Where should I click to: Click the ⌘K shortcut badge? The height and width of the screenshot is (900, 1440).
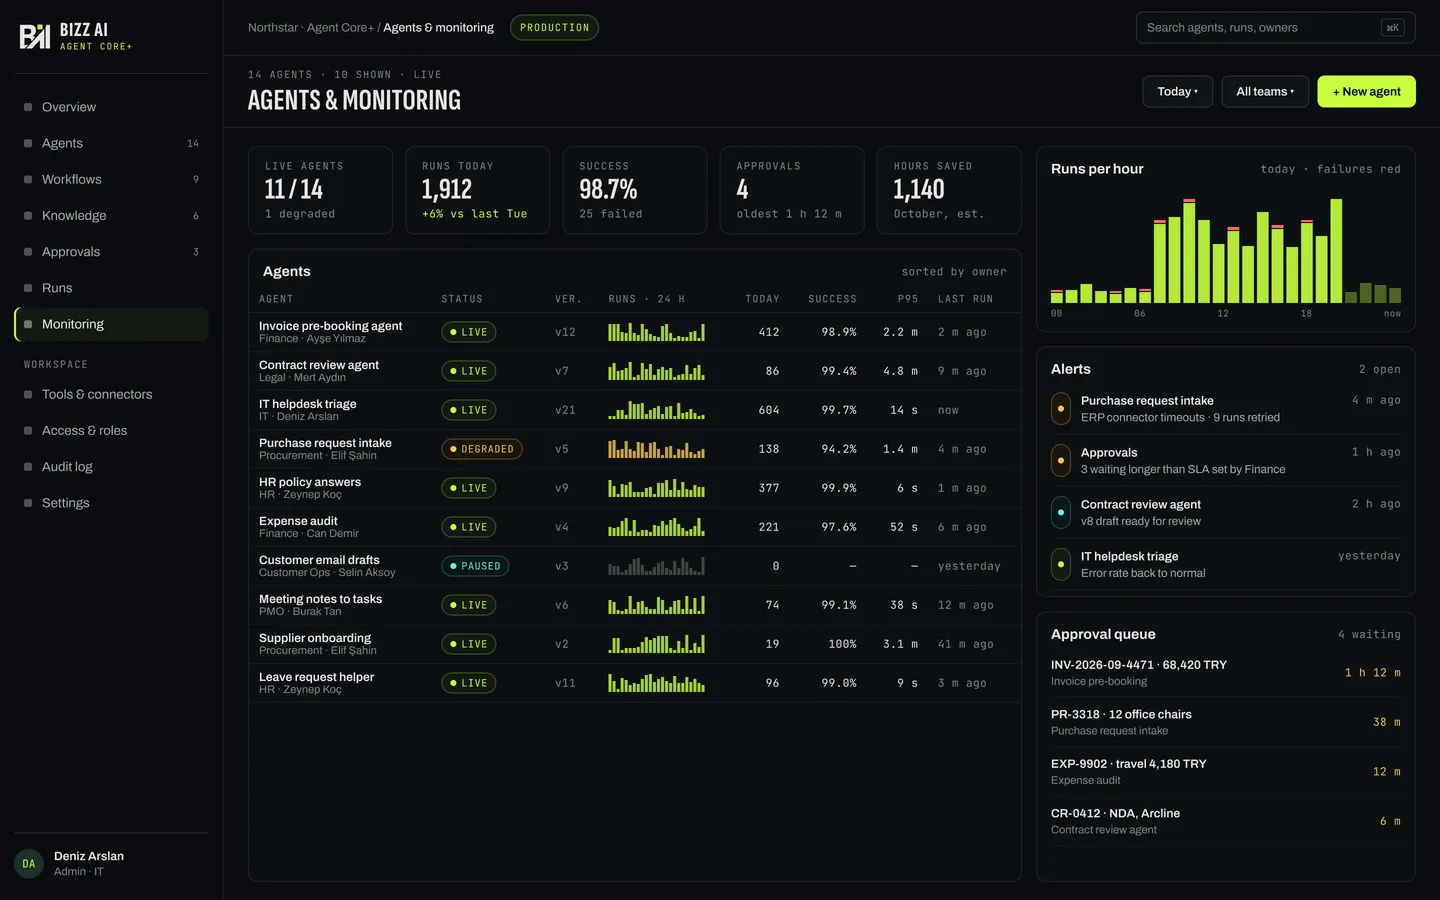1392,28
